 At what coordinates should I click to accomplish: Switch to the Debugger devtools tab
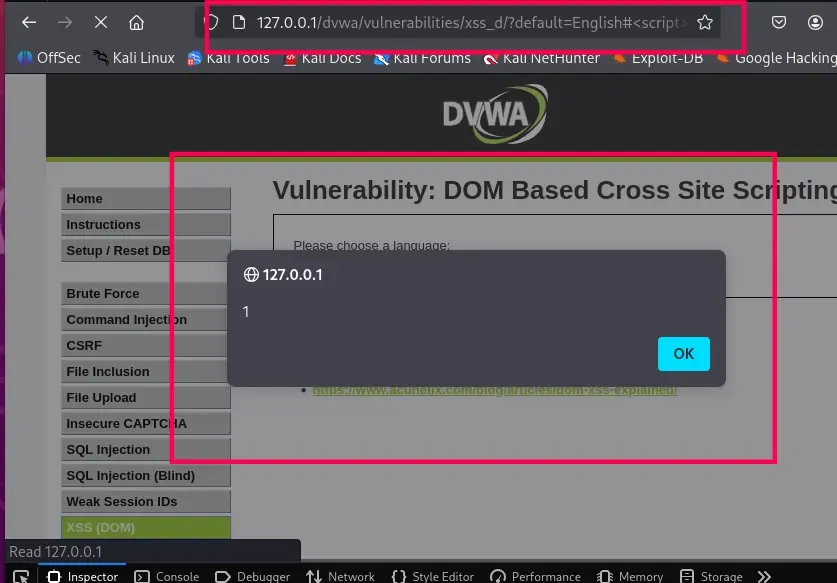(x=252, y=577)
